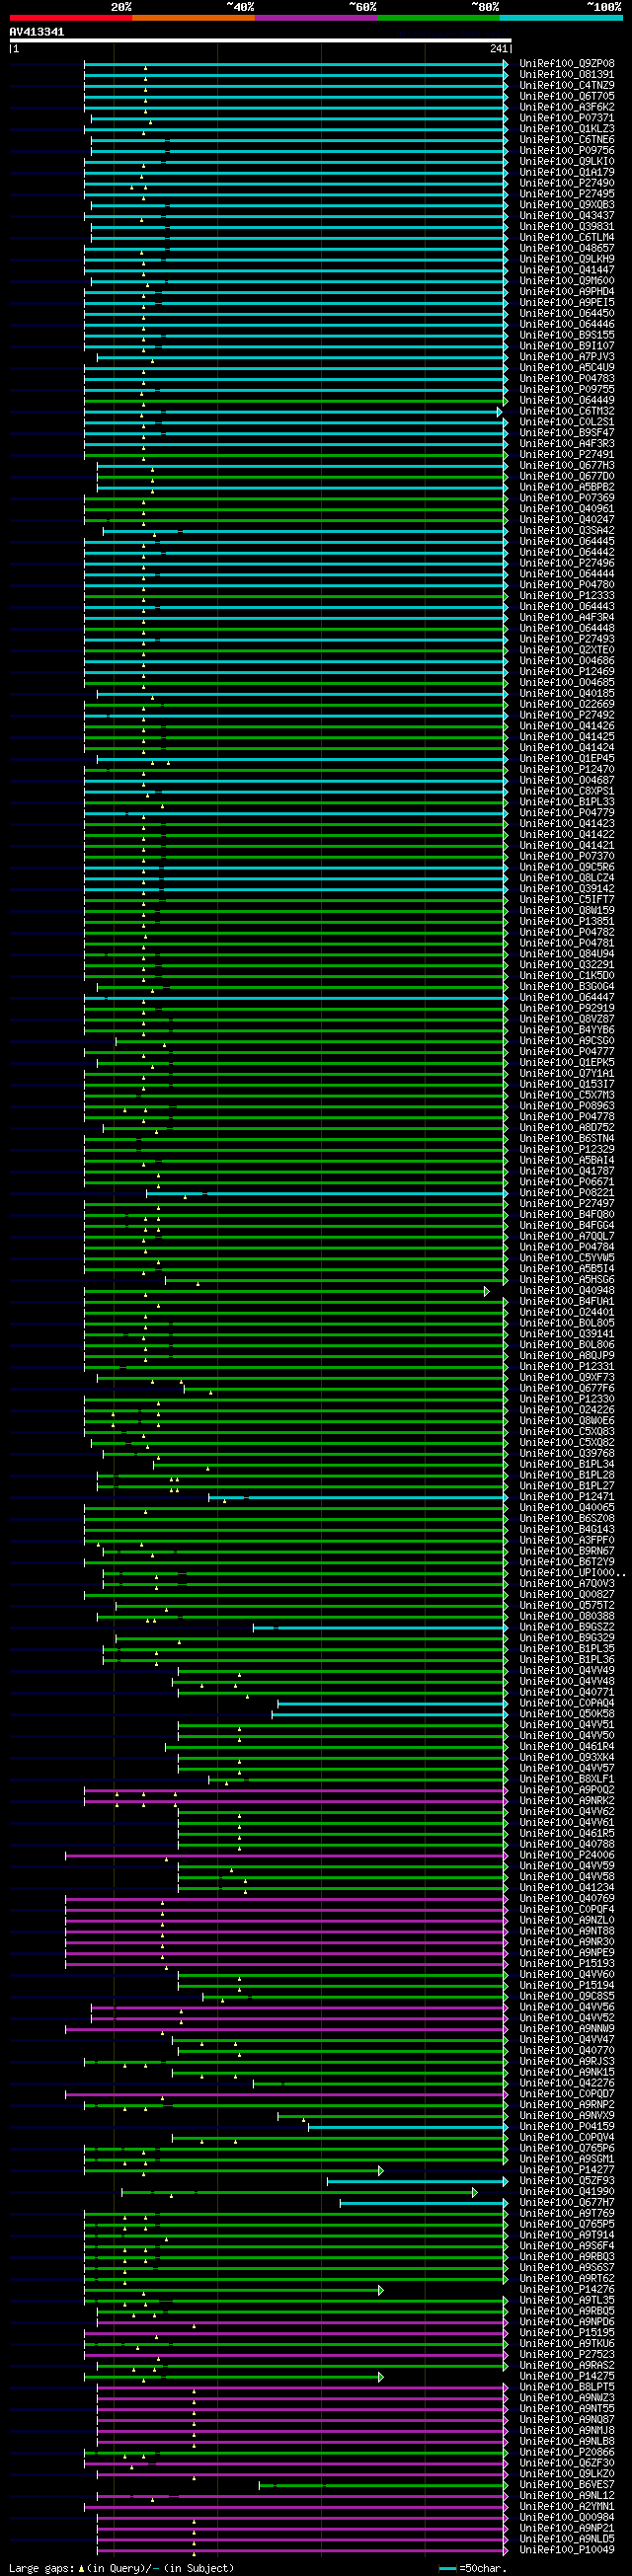The image size is (632, 2576).
Task: Open hit UniRef100_C4TNZ9
Action: (567, 86)
